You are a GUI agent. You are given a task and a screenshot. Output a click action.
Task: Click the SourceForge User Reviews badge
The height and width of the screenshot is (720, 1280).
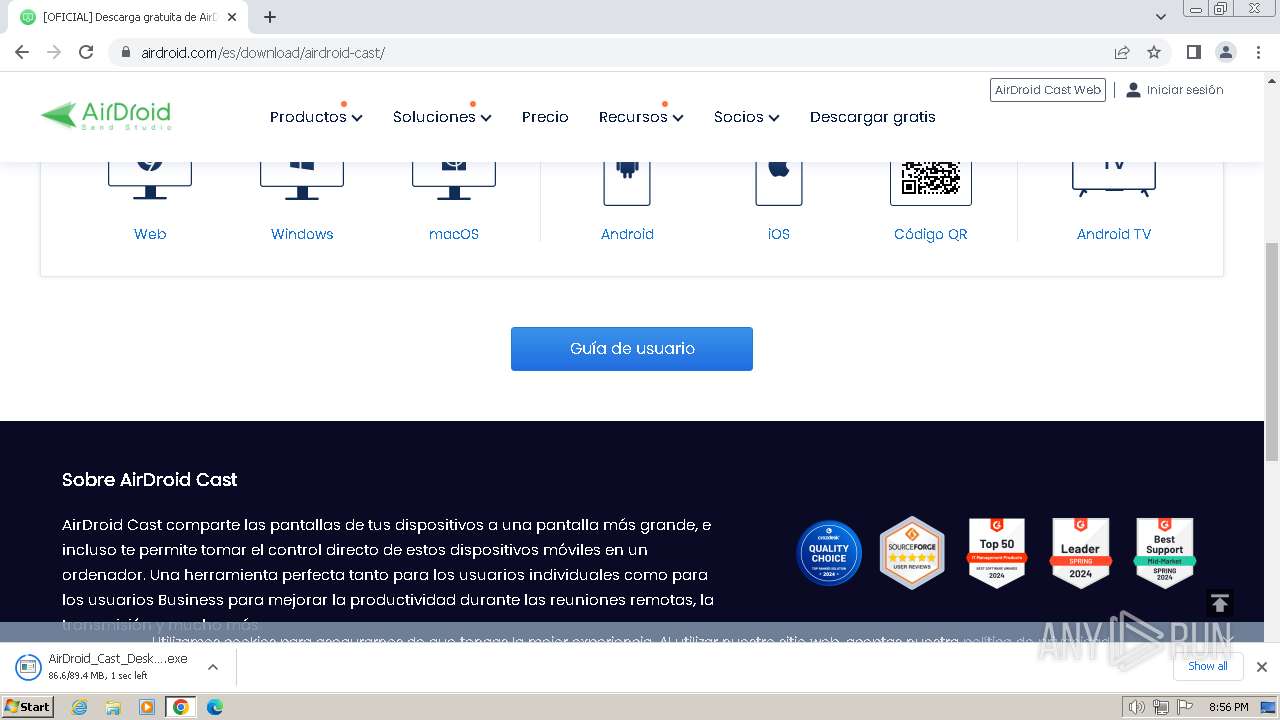[912, 553]
